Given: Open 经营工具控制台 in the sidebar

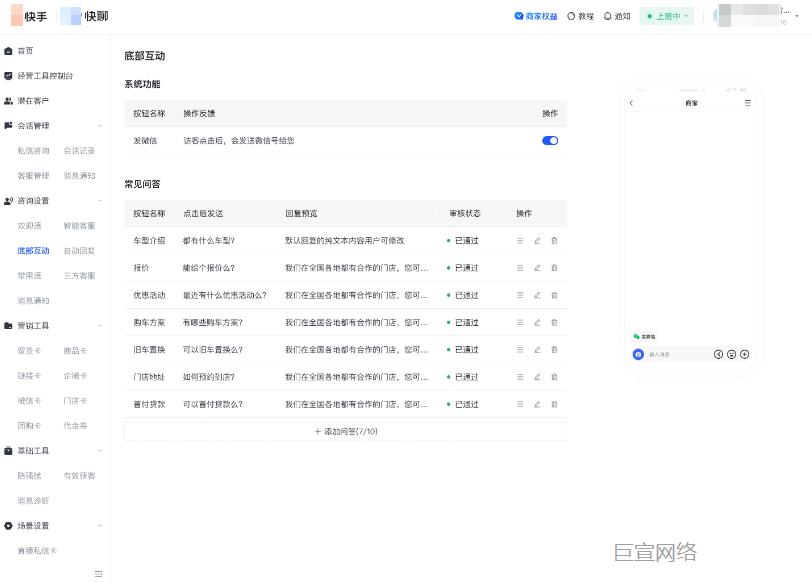Looking at the screenshot, I should click(x=46, y=76).
